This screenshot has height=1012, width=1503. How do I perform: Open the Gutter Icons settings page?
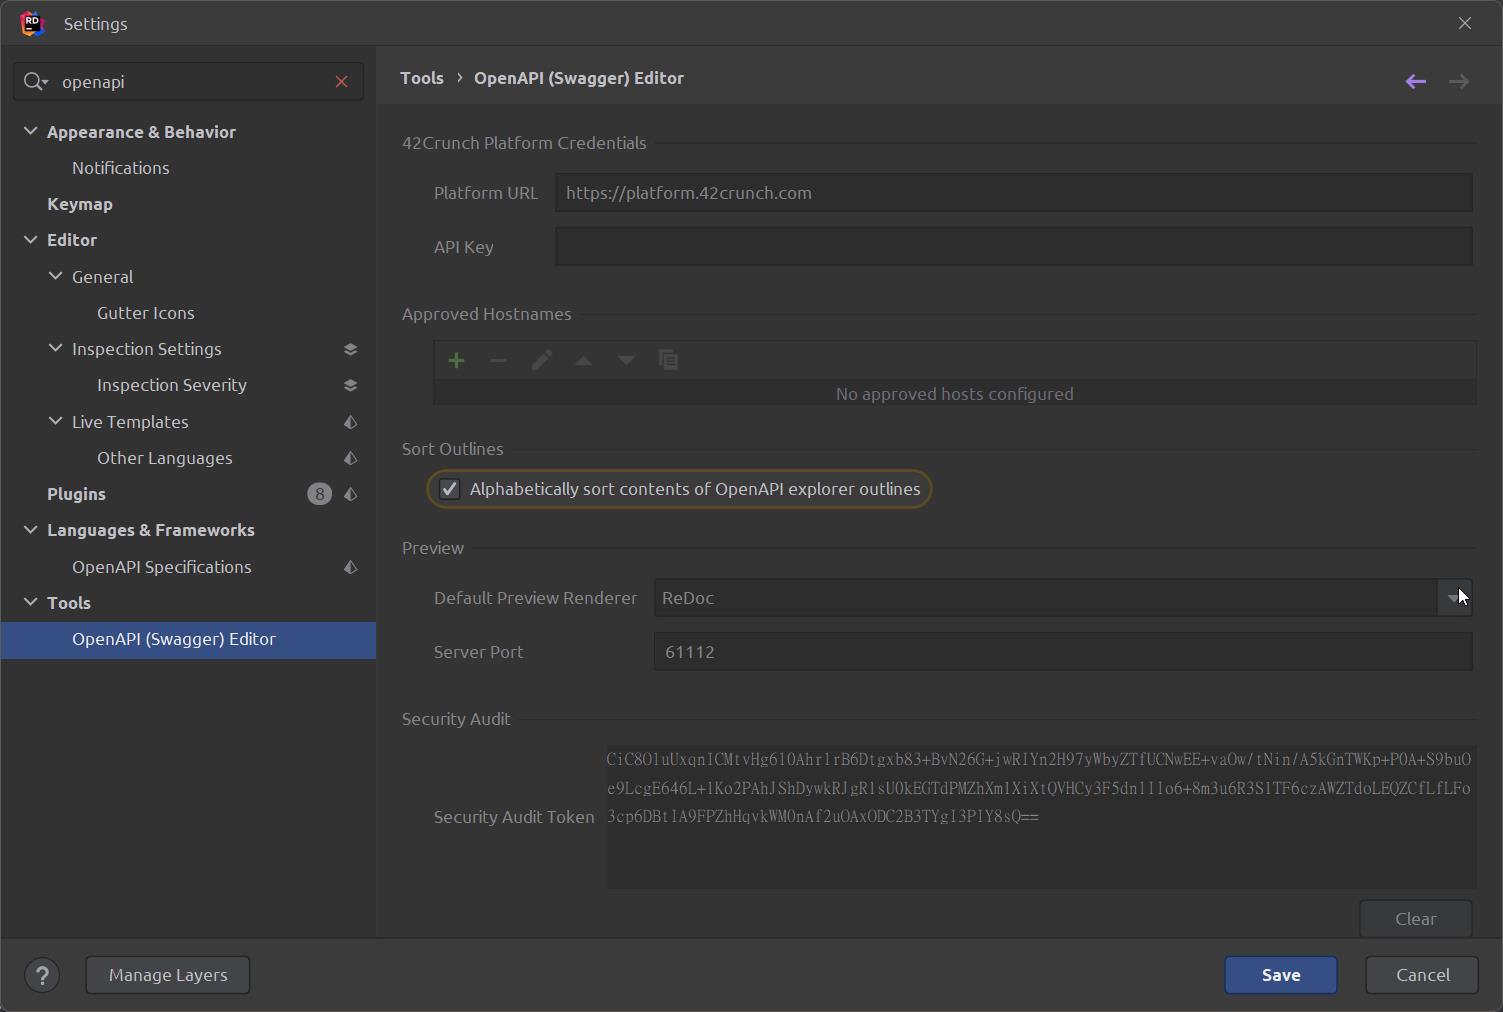[x=146, y=313]
